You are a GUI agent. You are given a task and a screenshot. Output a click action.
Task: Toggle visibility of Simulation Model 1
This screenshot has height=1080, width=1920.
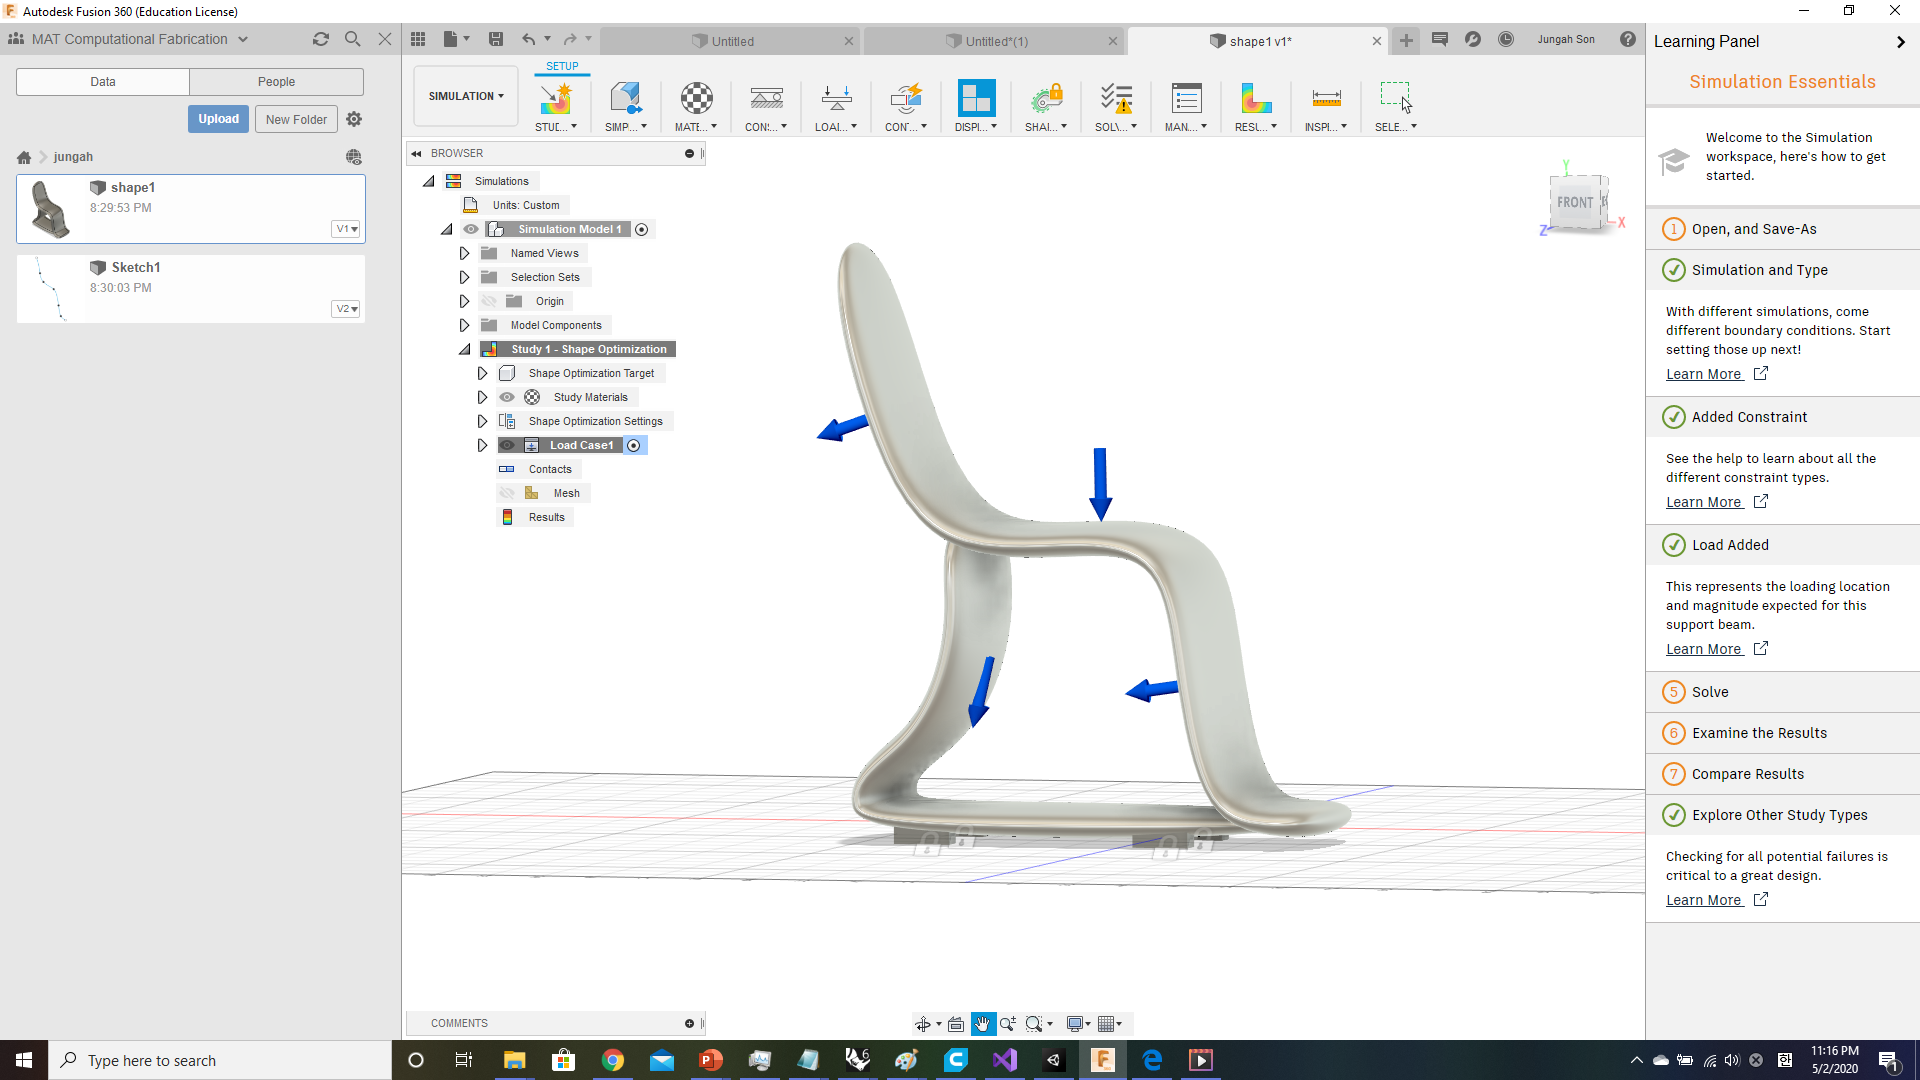tap(470, 229)
